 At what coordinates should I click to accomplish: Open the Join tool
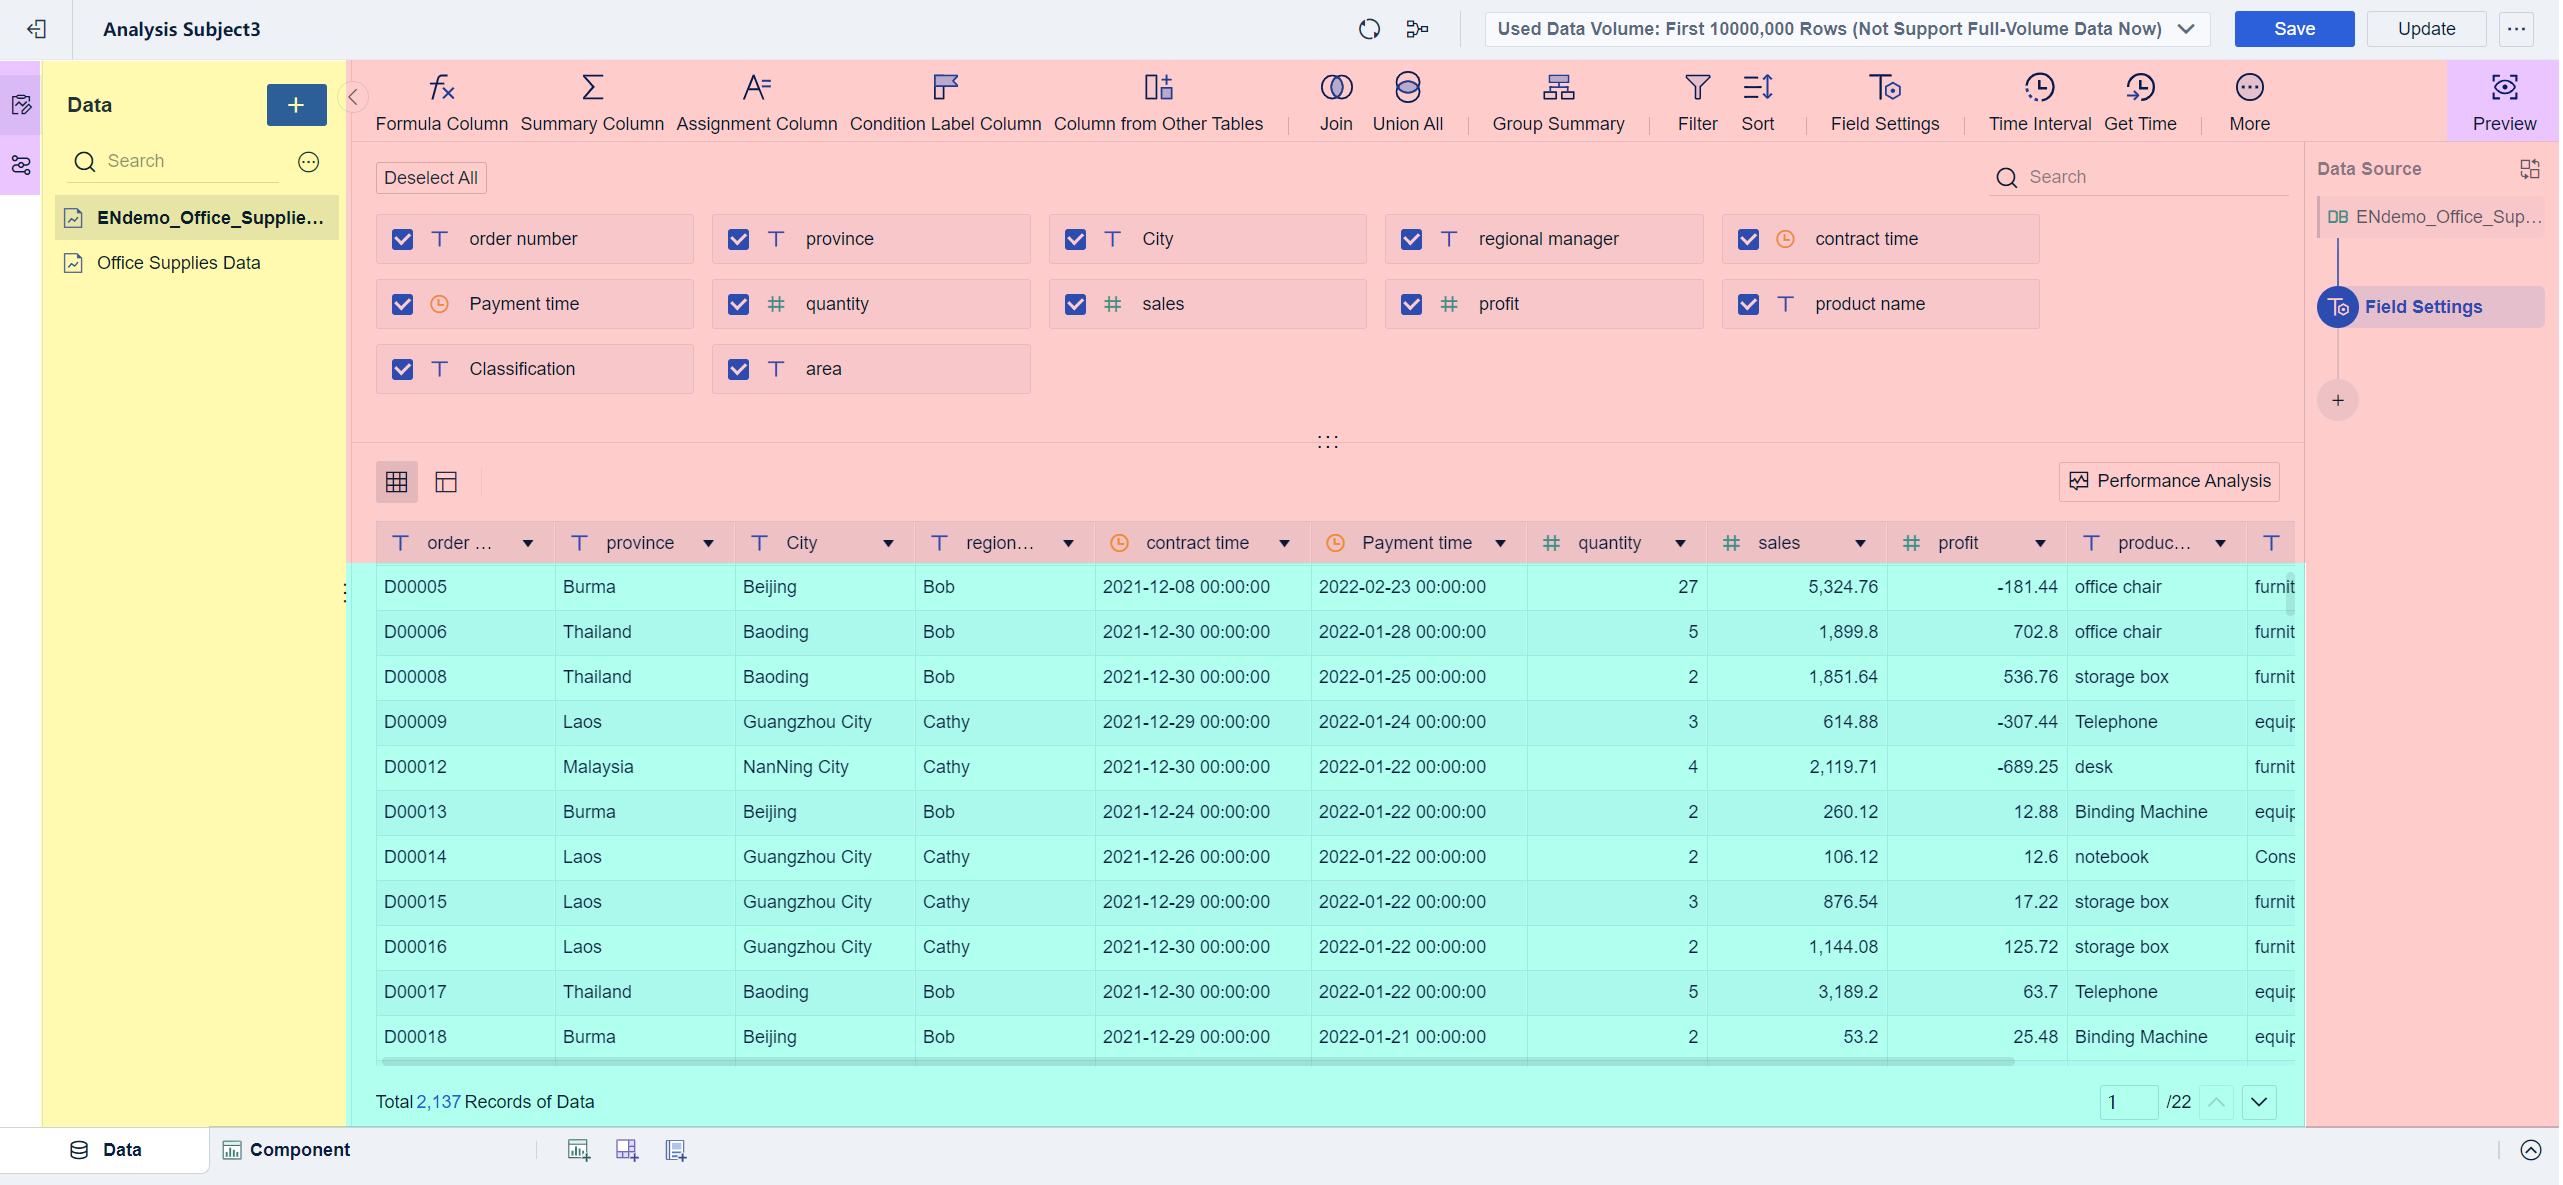[1335, 100]
